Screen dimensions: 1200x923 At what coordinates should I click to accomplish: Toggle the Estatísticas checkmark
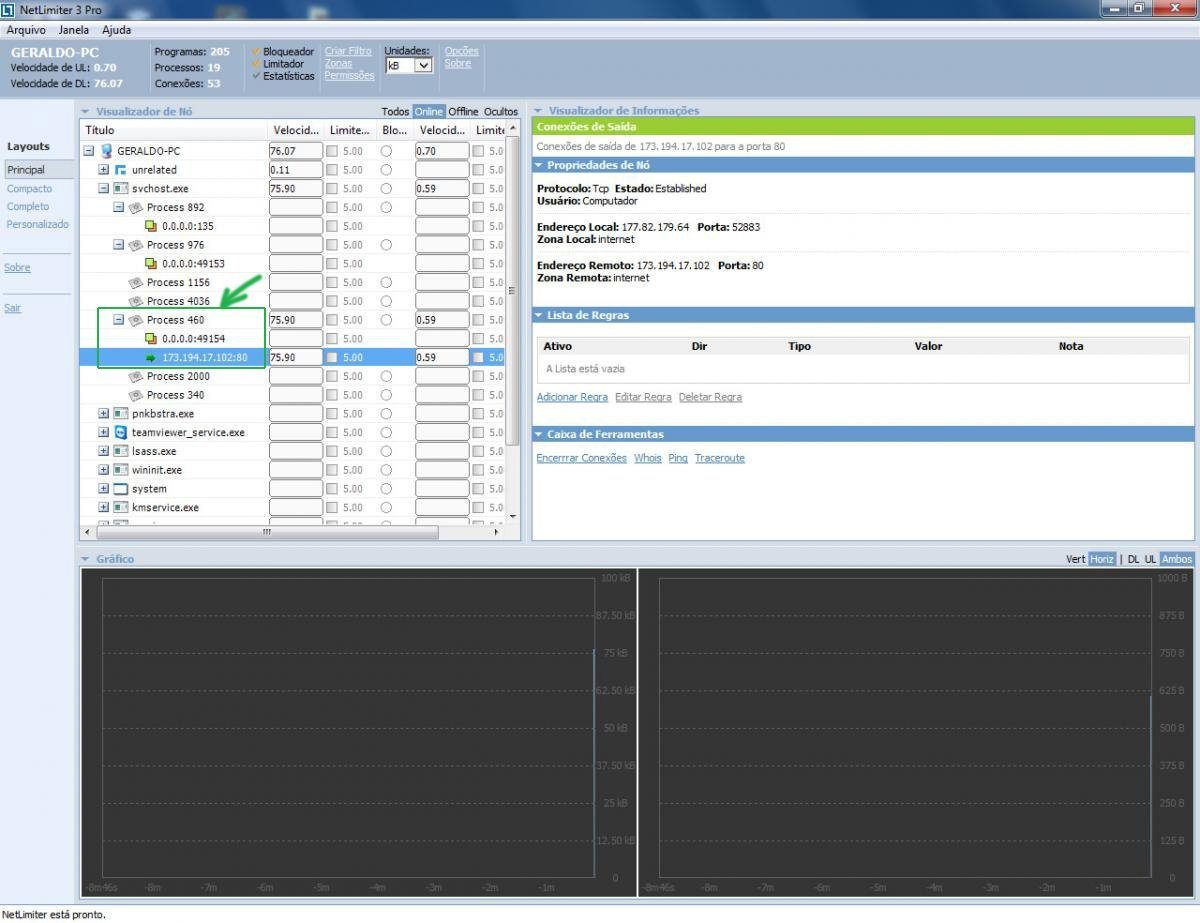[256, 76]
